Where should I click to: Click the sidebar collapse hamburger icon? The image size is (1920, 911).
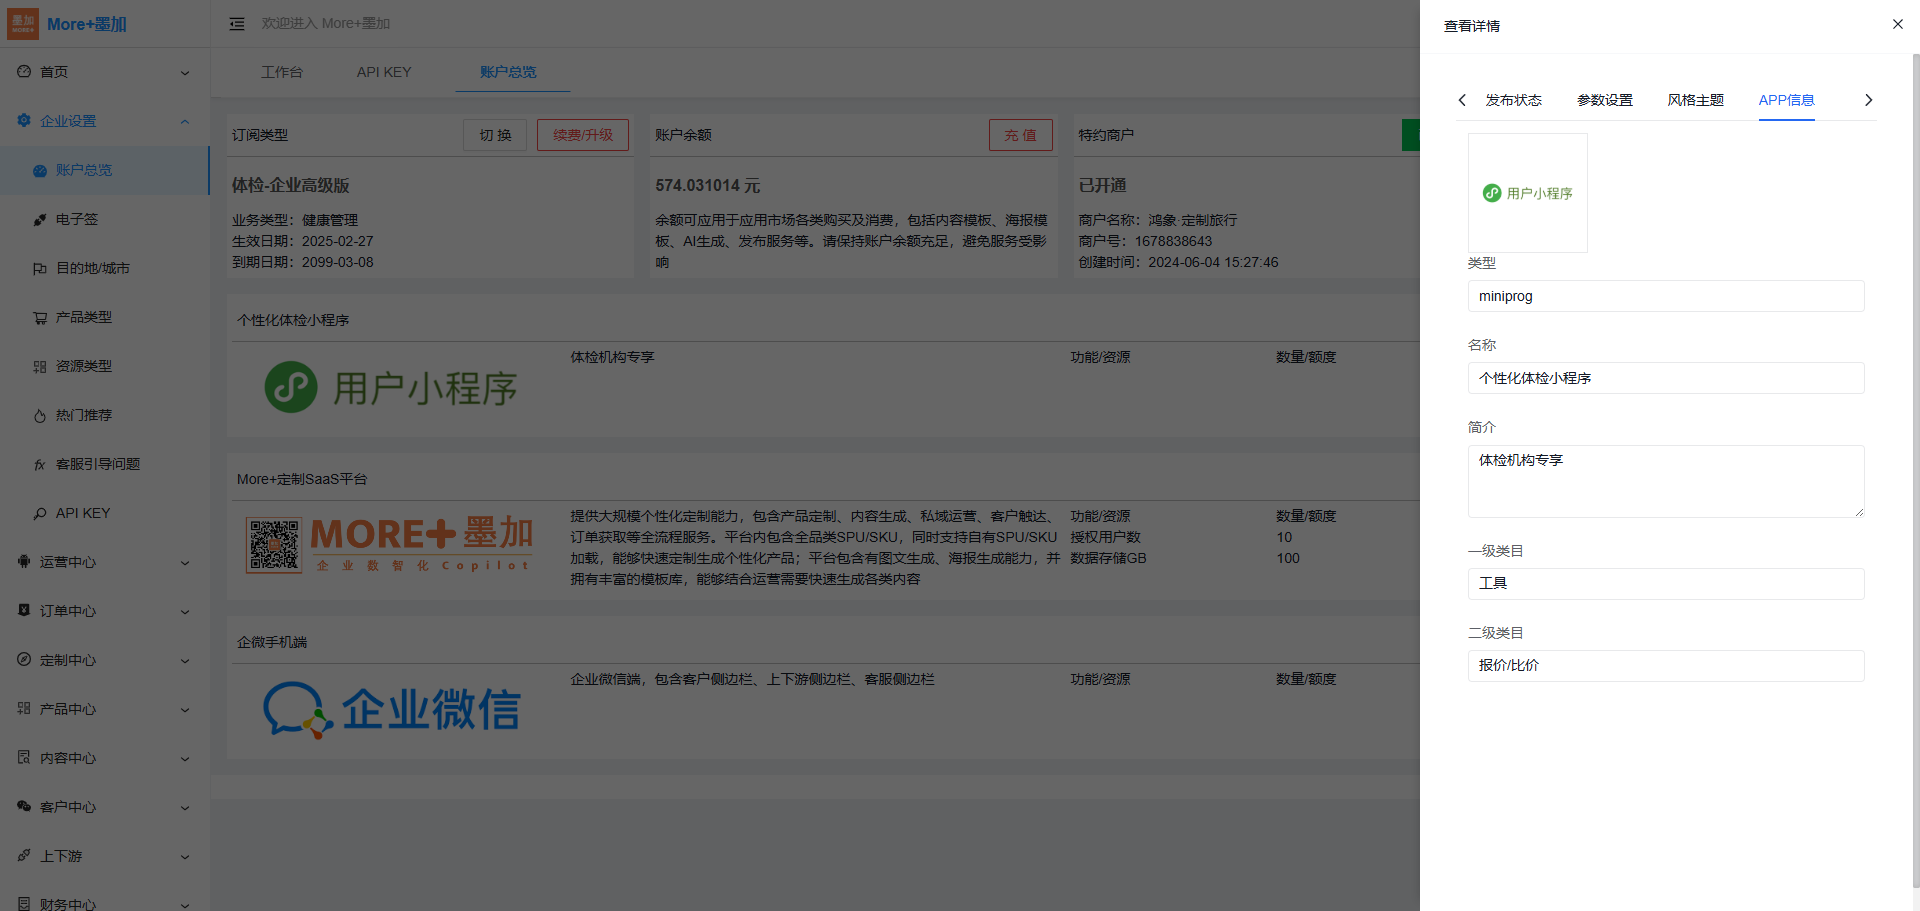point(237,24)
